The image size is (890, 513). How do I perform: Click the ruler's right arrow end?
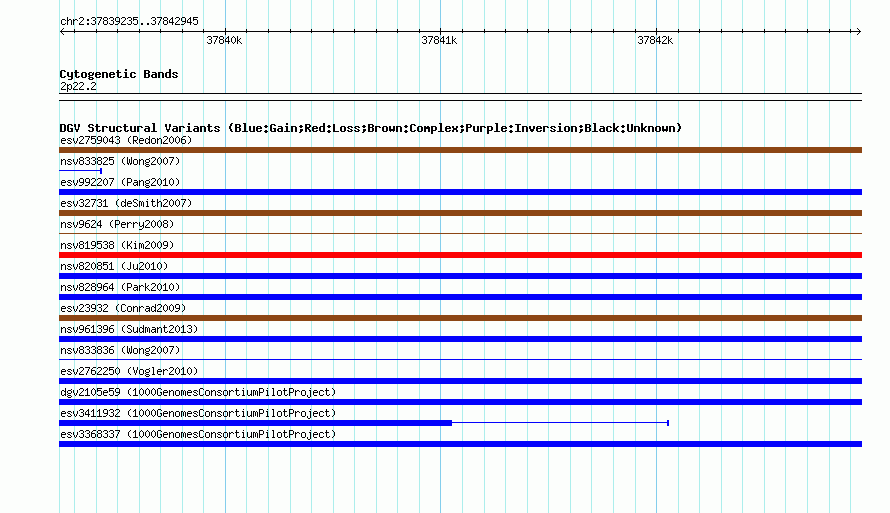859,31
